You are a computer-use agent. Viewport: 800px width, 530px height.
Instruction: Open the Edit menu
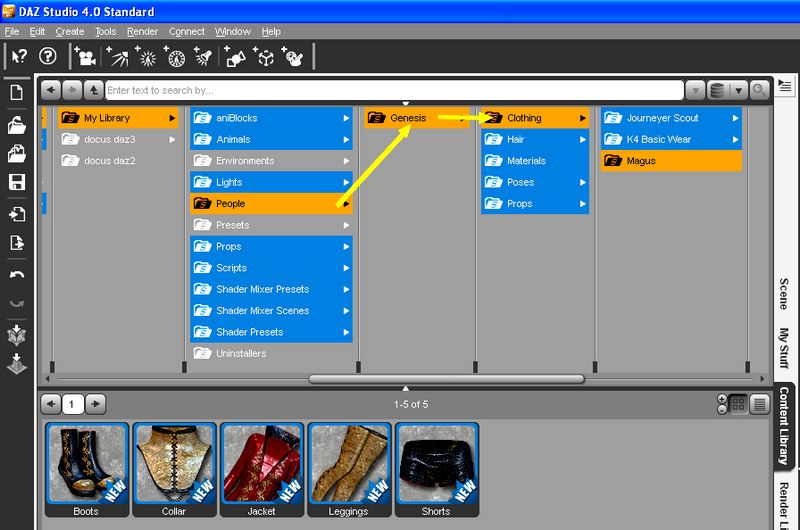tap(37, 32)
